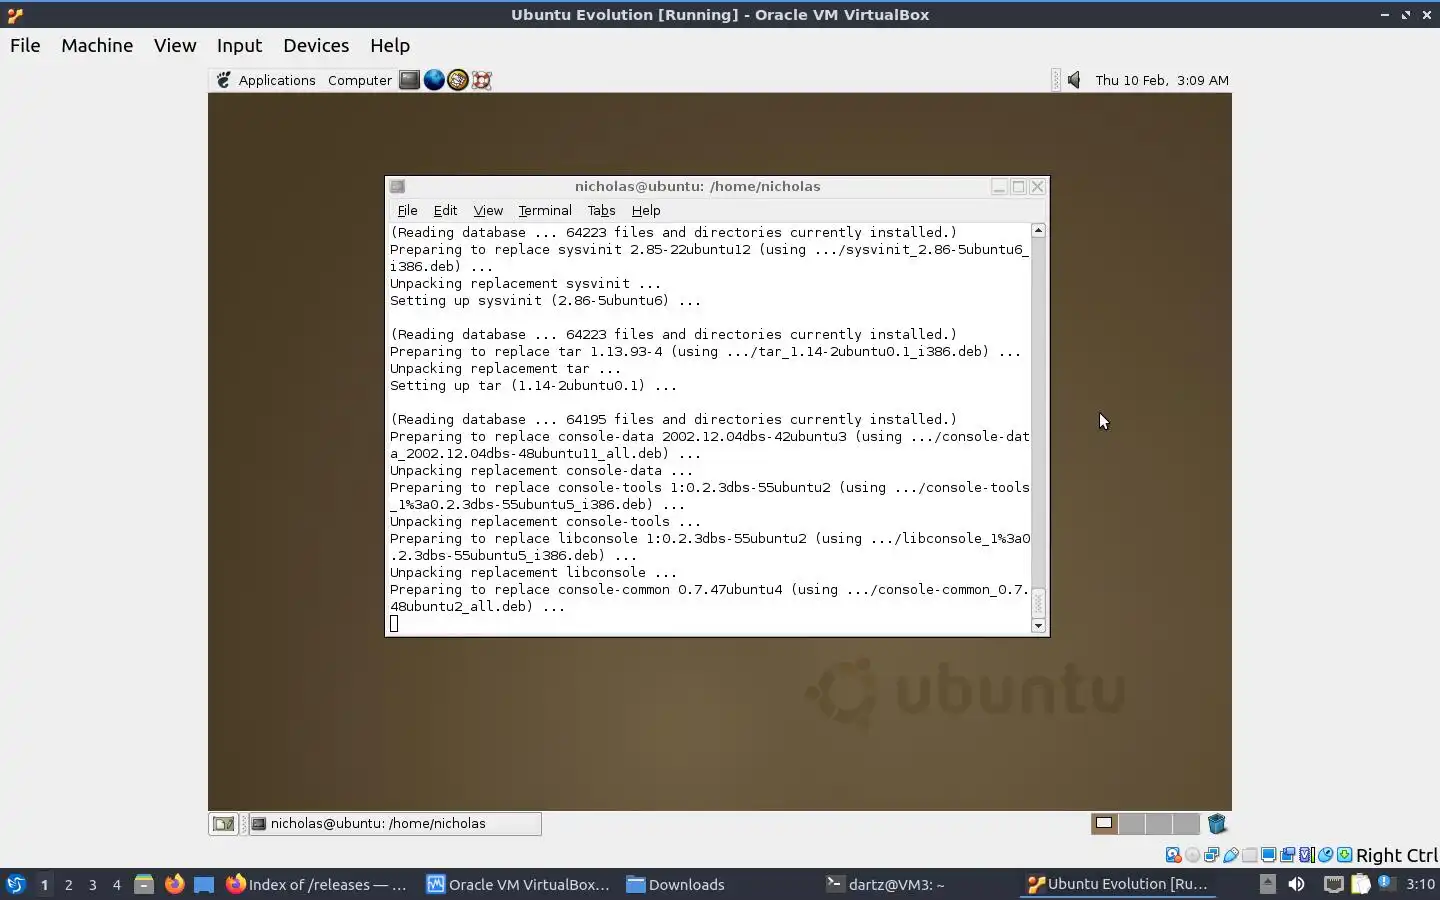
Task: Click the VirtualBox hard disk activity indicator
Action: click(x=1173, y=855)
